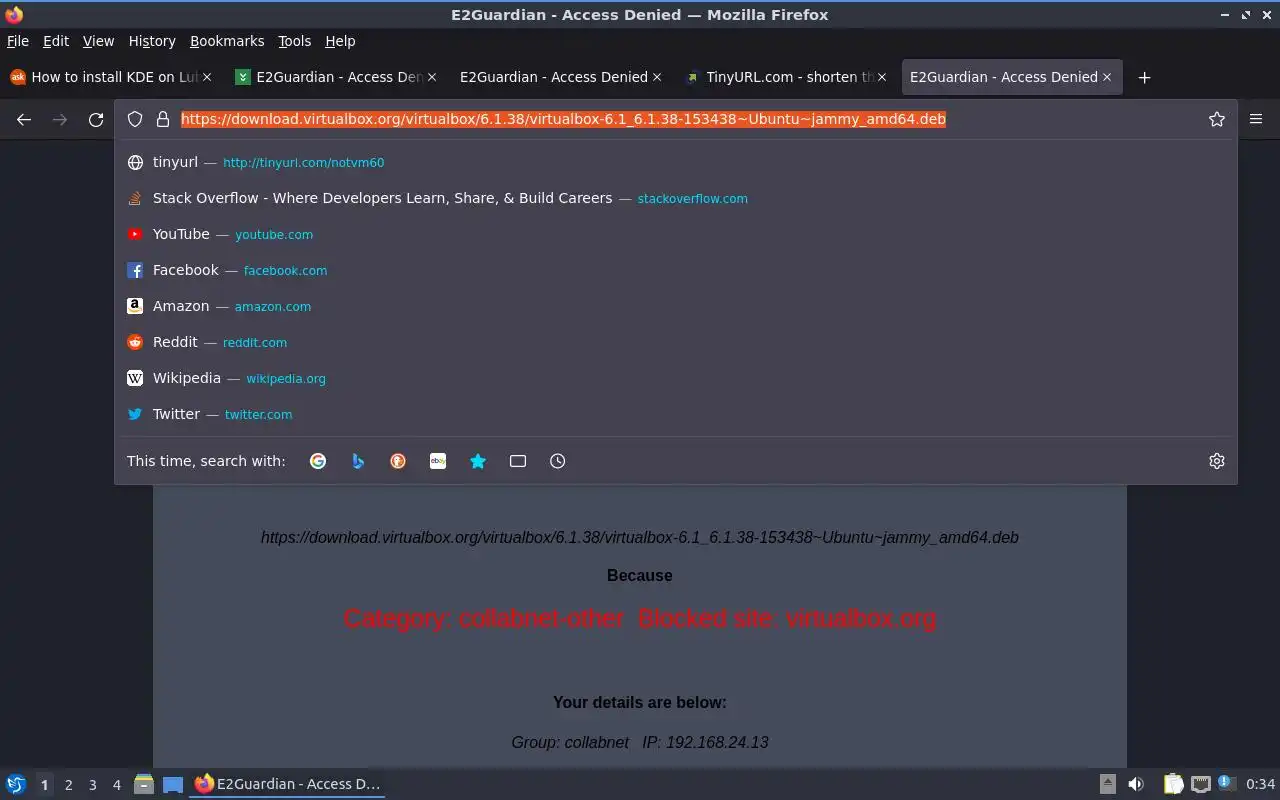Search in Bookmarks via star icon
Image resolution: width=1280 pixels, height=800 pixels.
[478, 461]
